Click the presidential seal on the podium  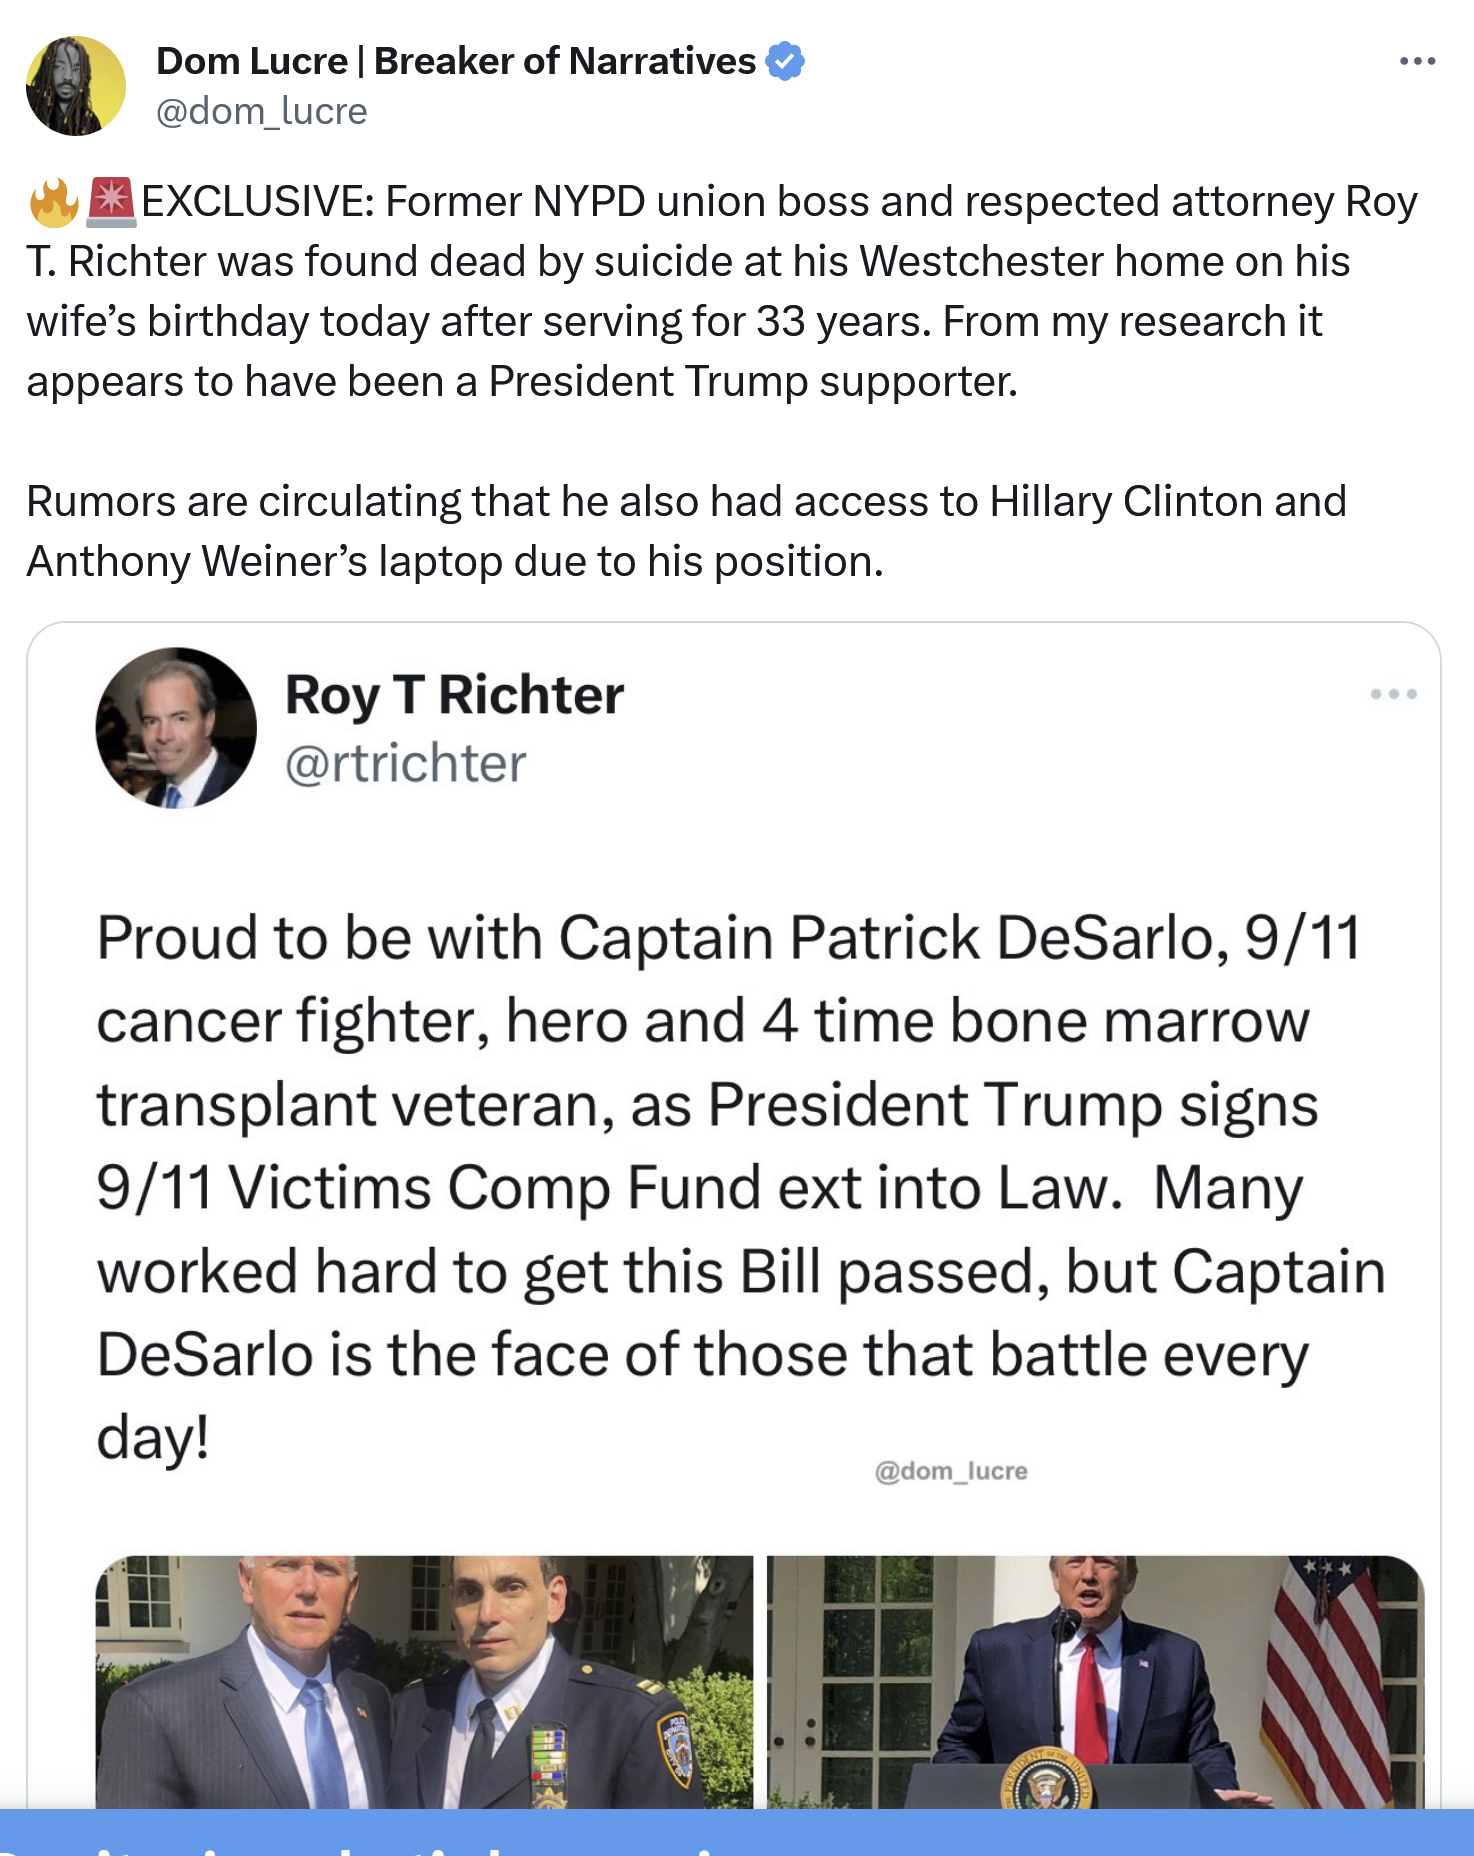(1046, 1784)
